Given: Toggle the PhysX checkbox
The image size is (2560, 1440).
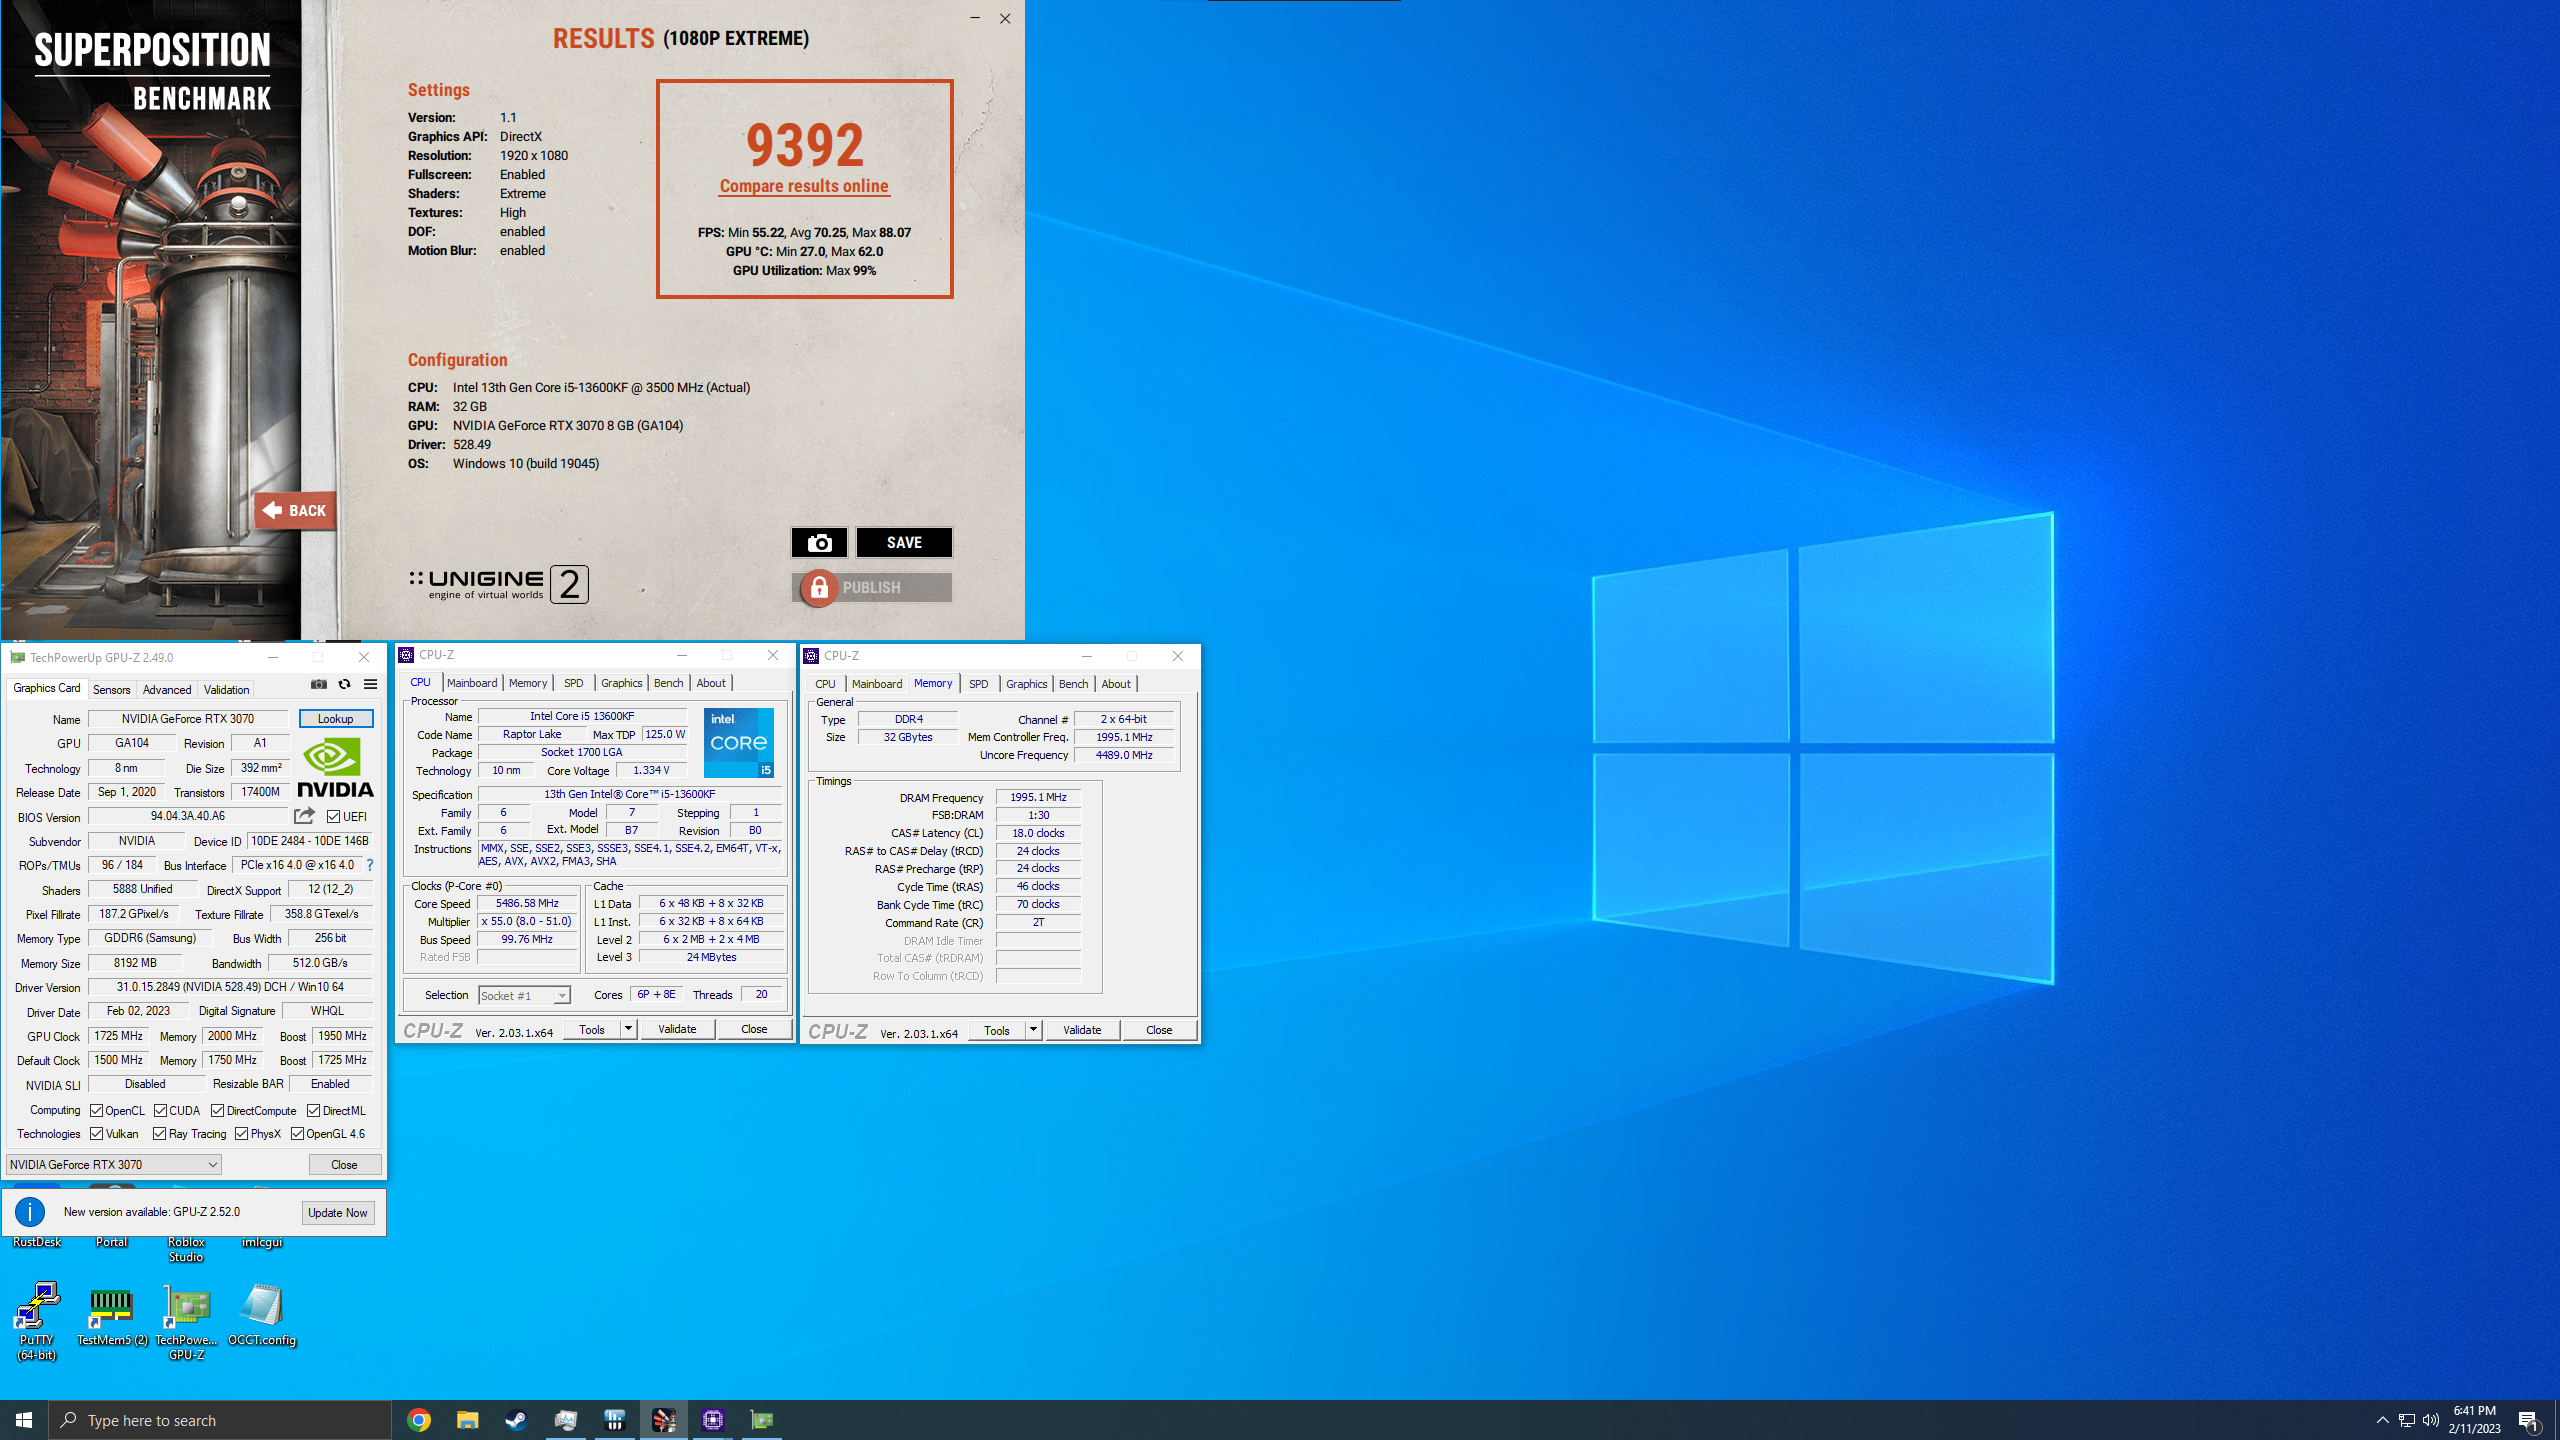Looking at the screenshot, I should 241,1133.
